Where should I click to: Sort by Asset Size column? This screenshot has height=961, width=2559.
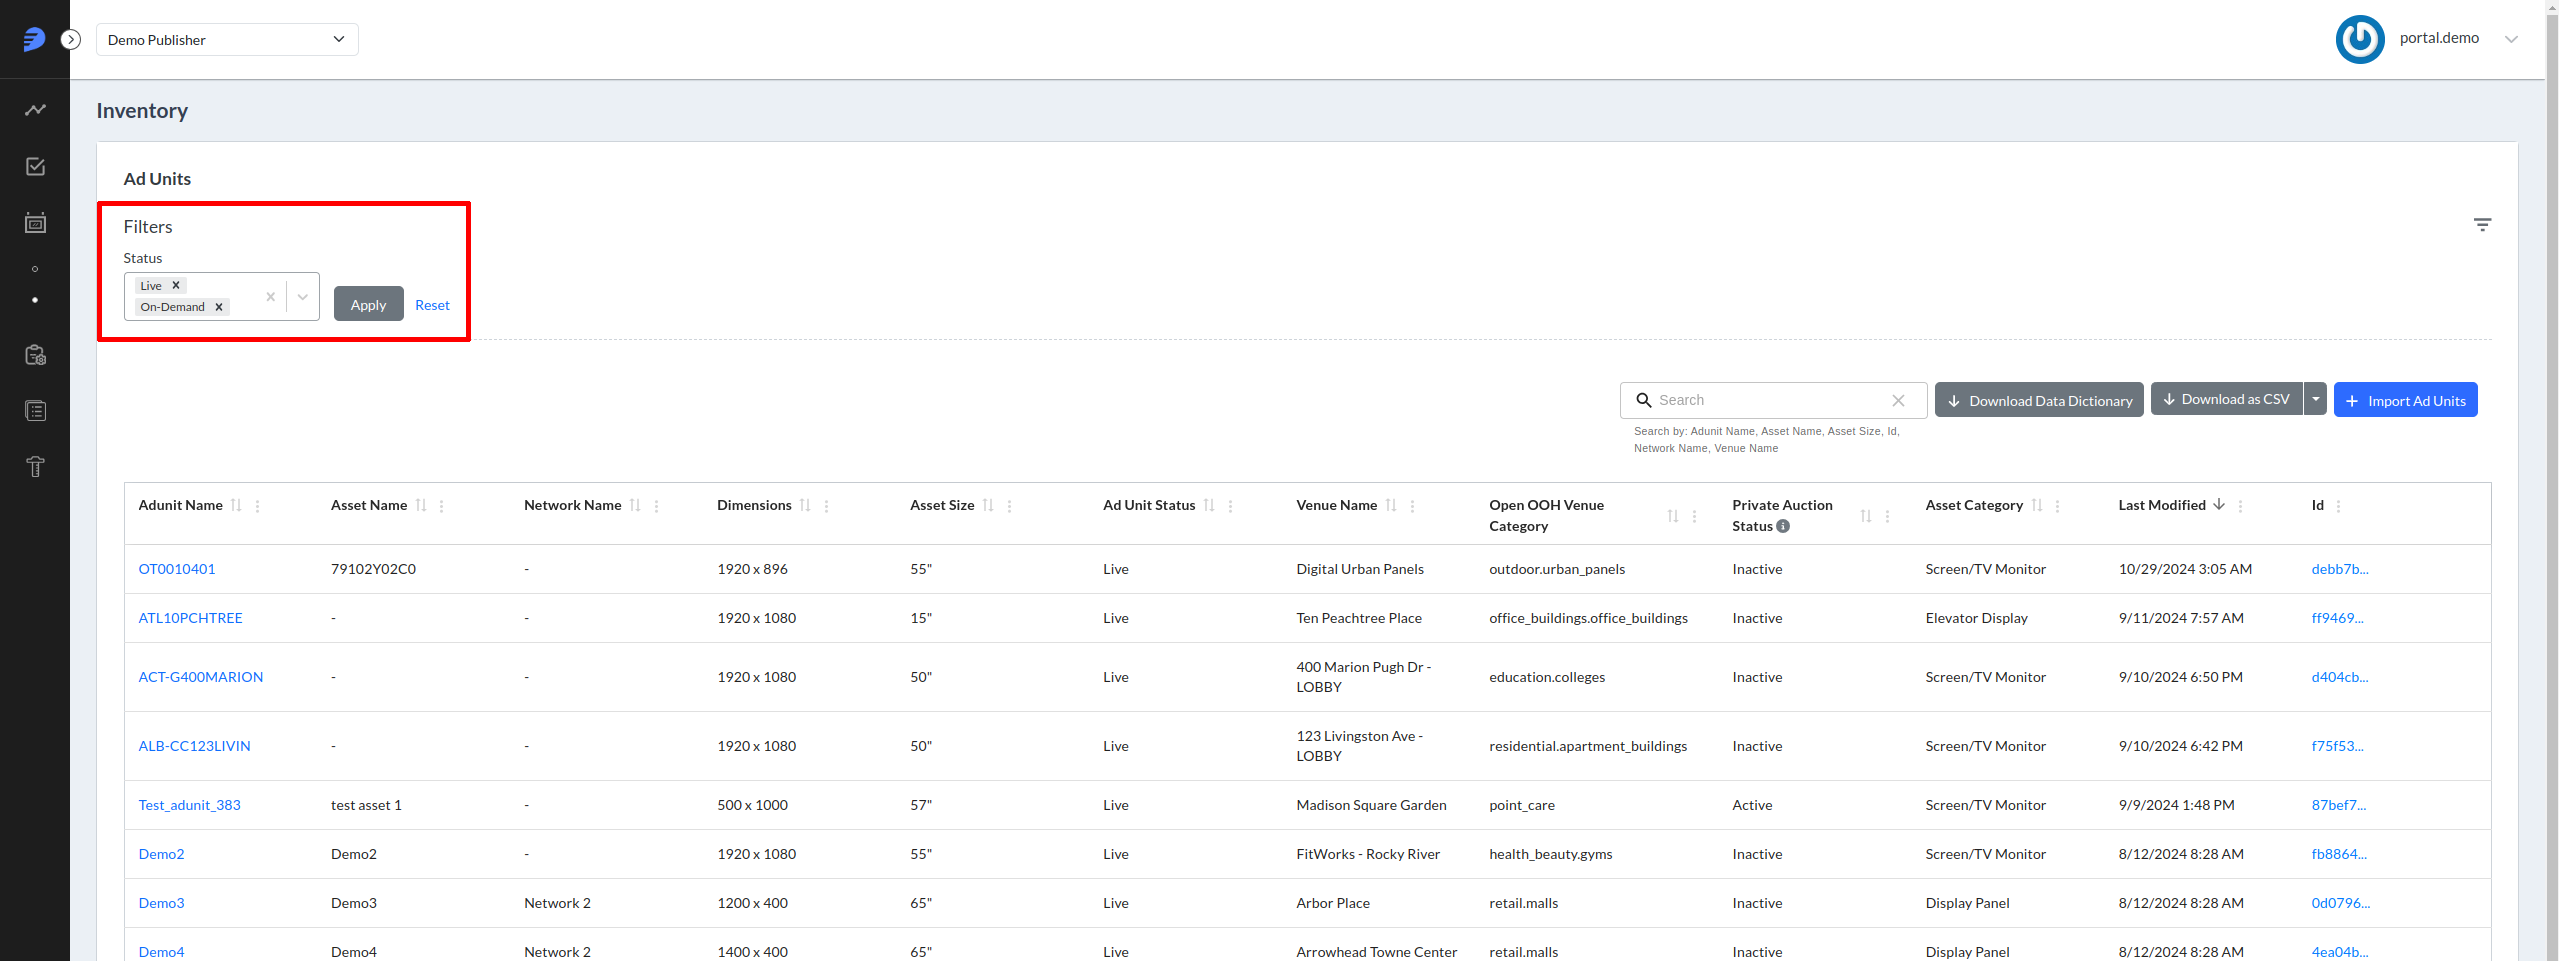[988, 505]
